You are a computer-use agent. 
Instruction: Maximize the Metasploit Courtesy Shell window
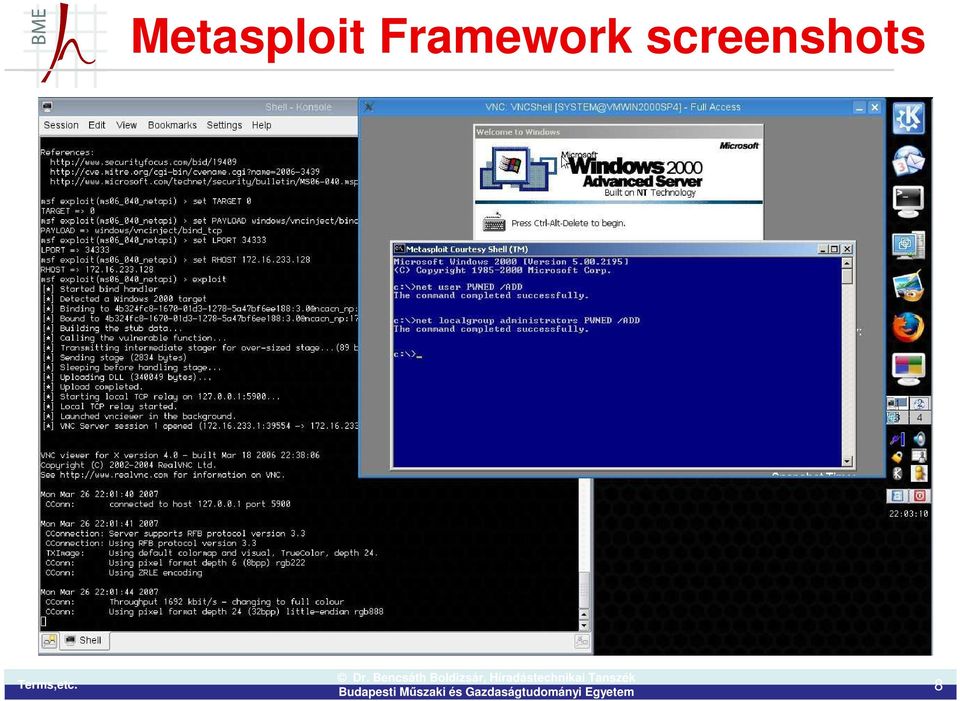(x=834, y=249)
